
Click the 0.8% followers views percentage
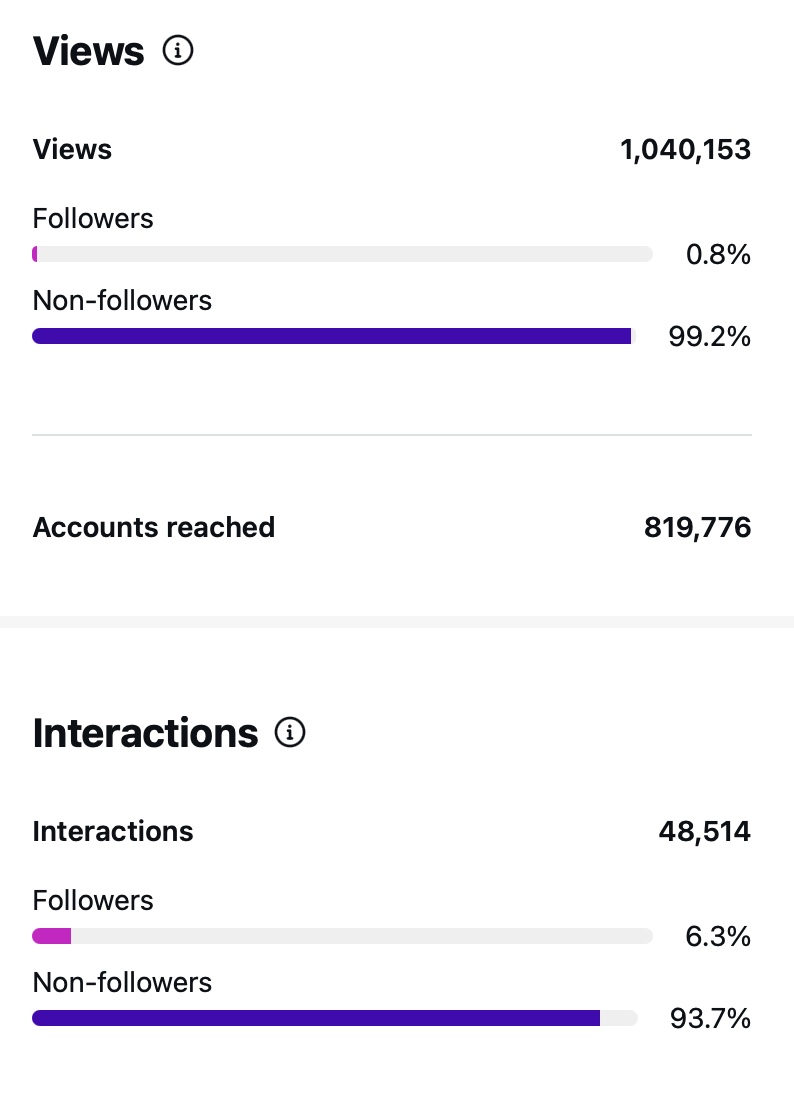pyautogui.click(x=718, y=255)
